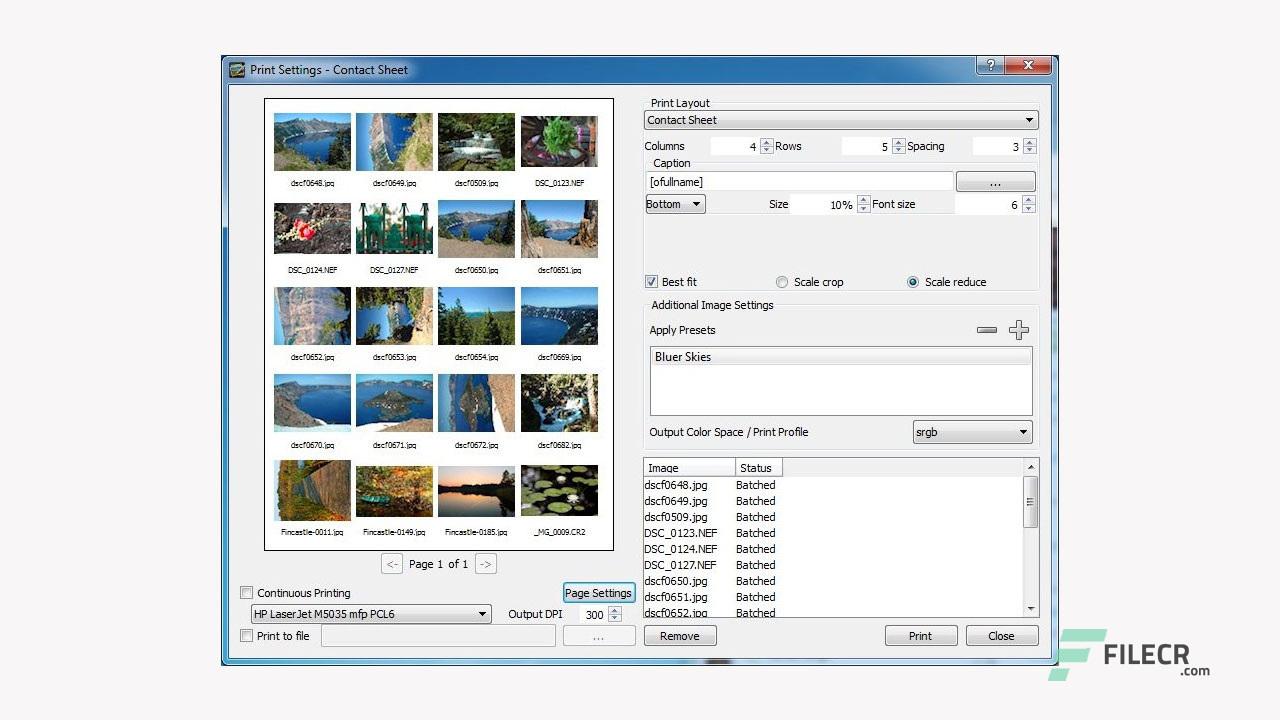
Task: Toggle the Best fit checkbox
Action: 652,282
